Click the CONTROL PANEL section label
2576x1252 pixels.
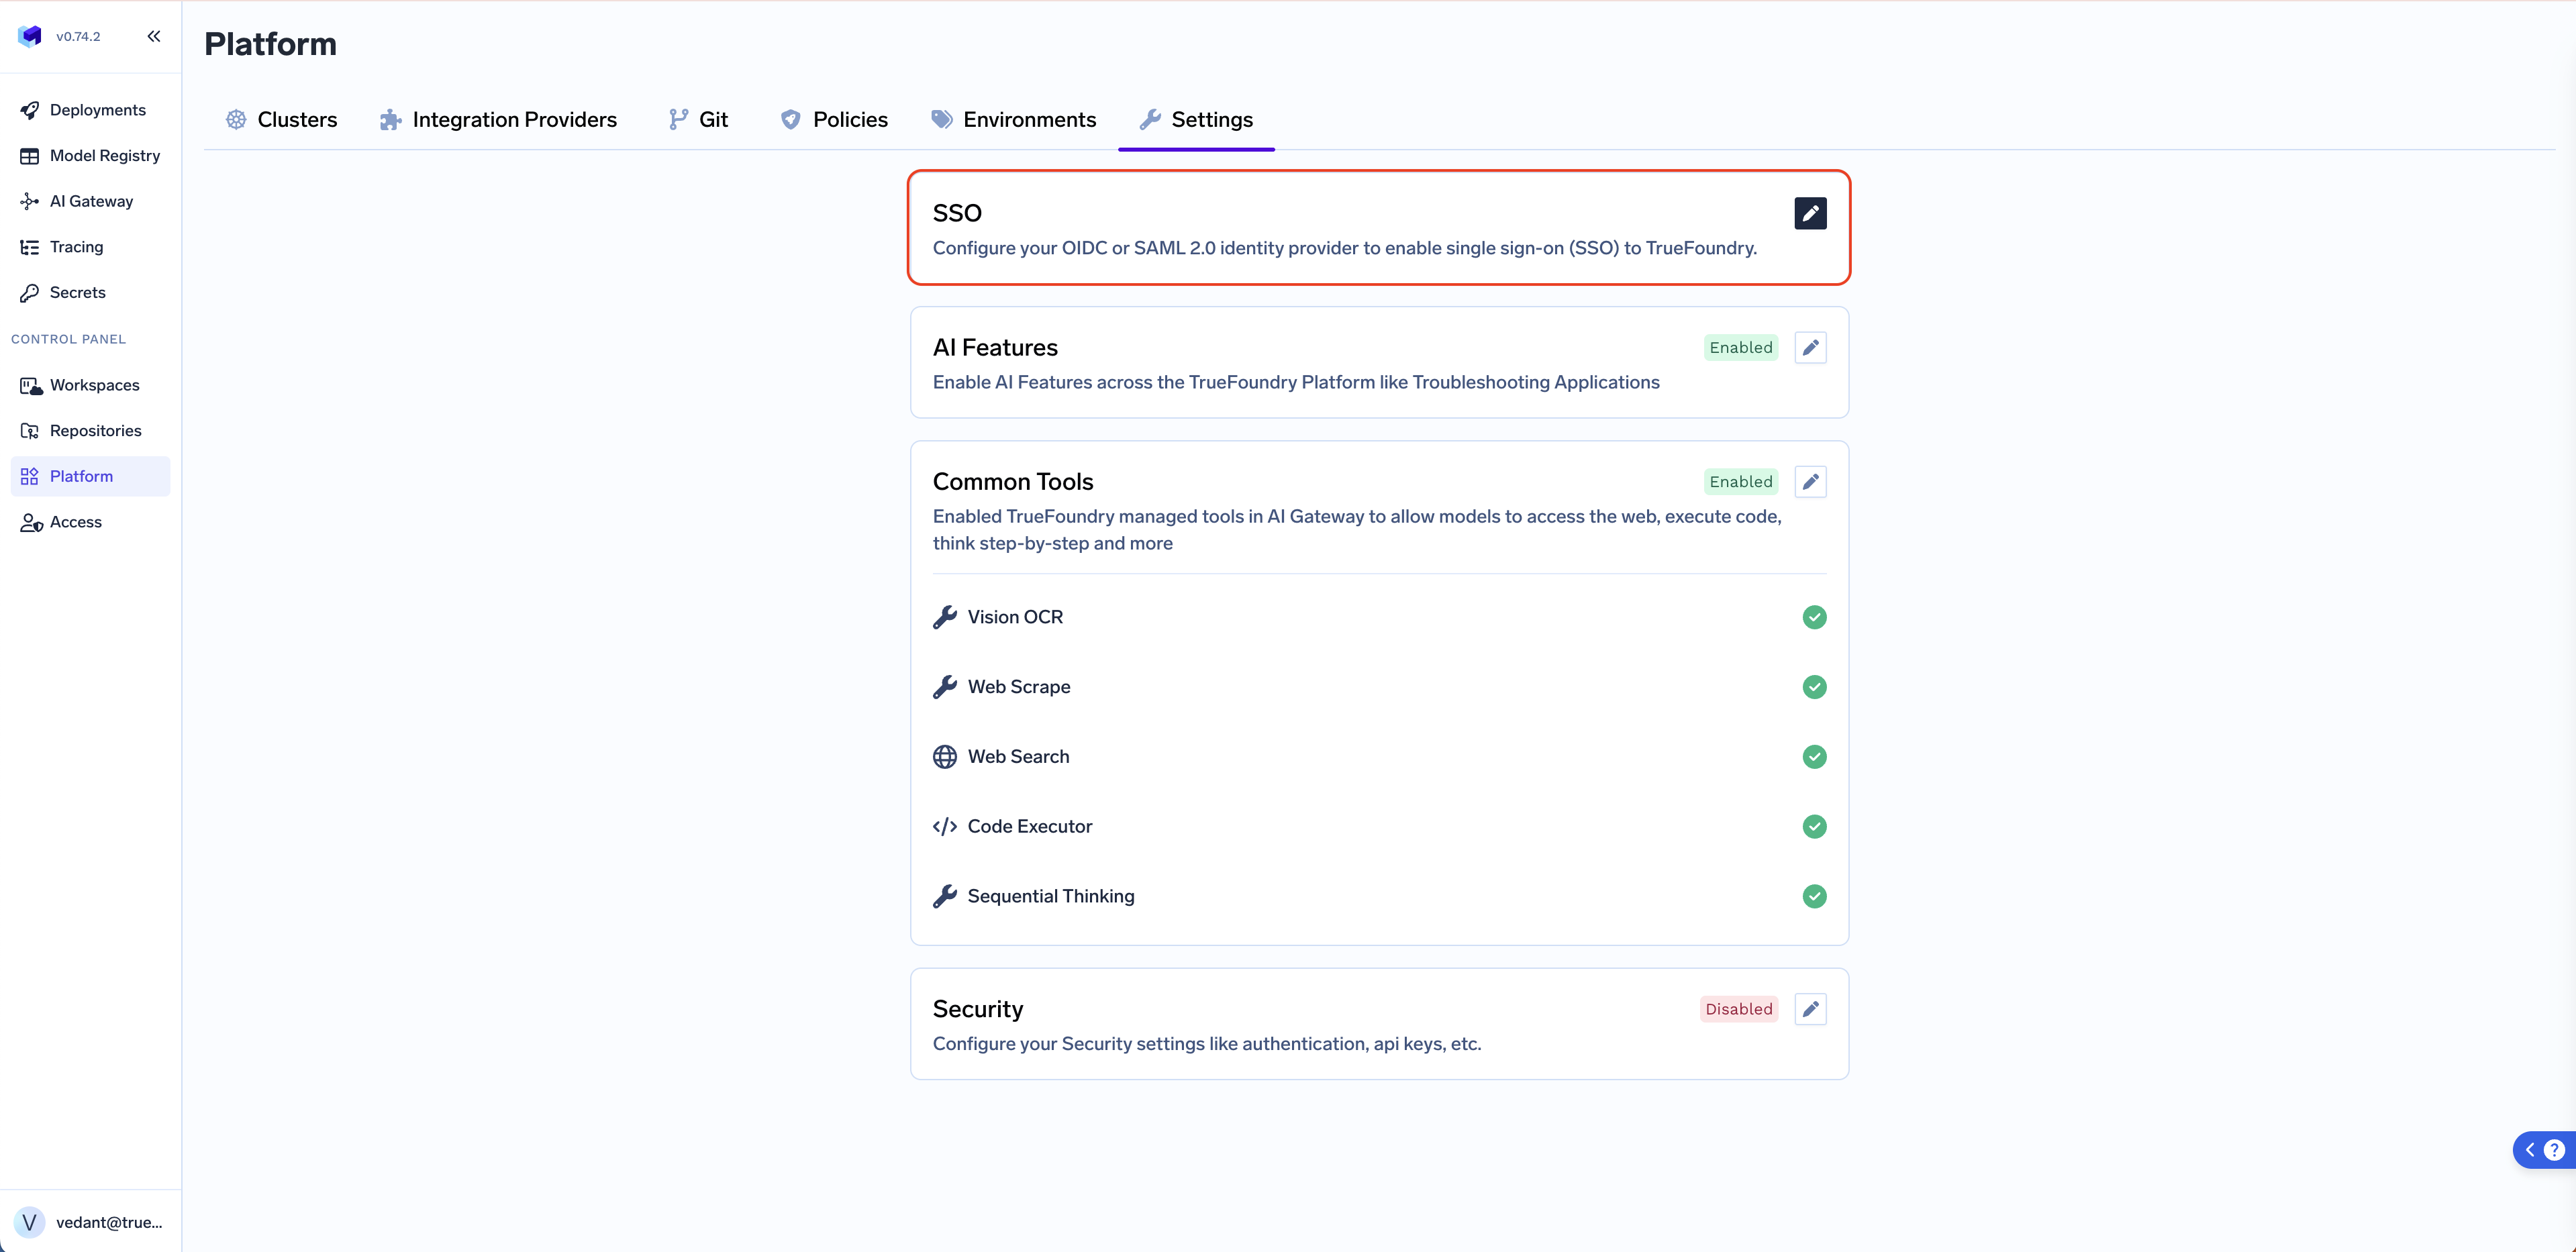pyautogui.click(x=68, y=340)
